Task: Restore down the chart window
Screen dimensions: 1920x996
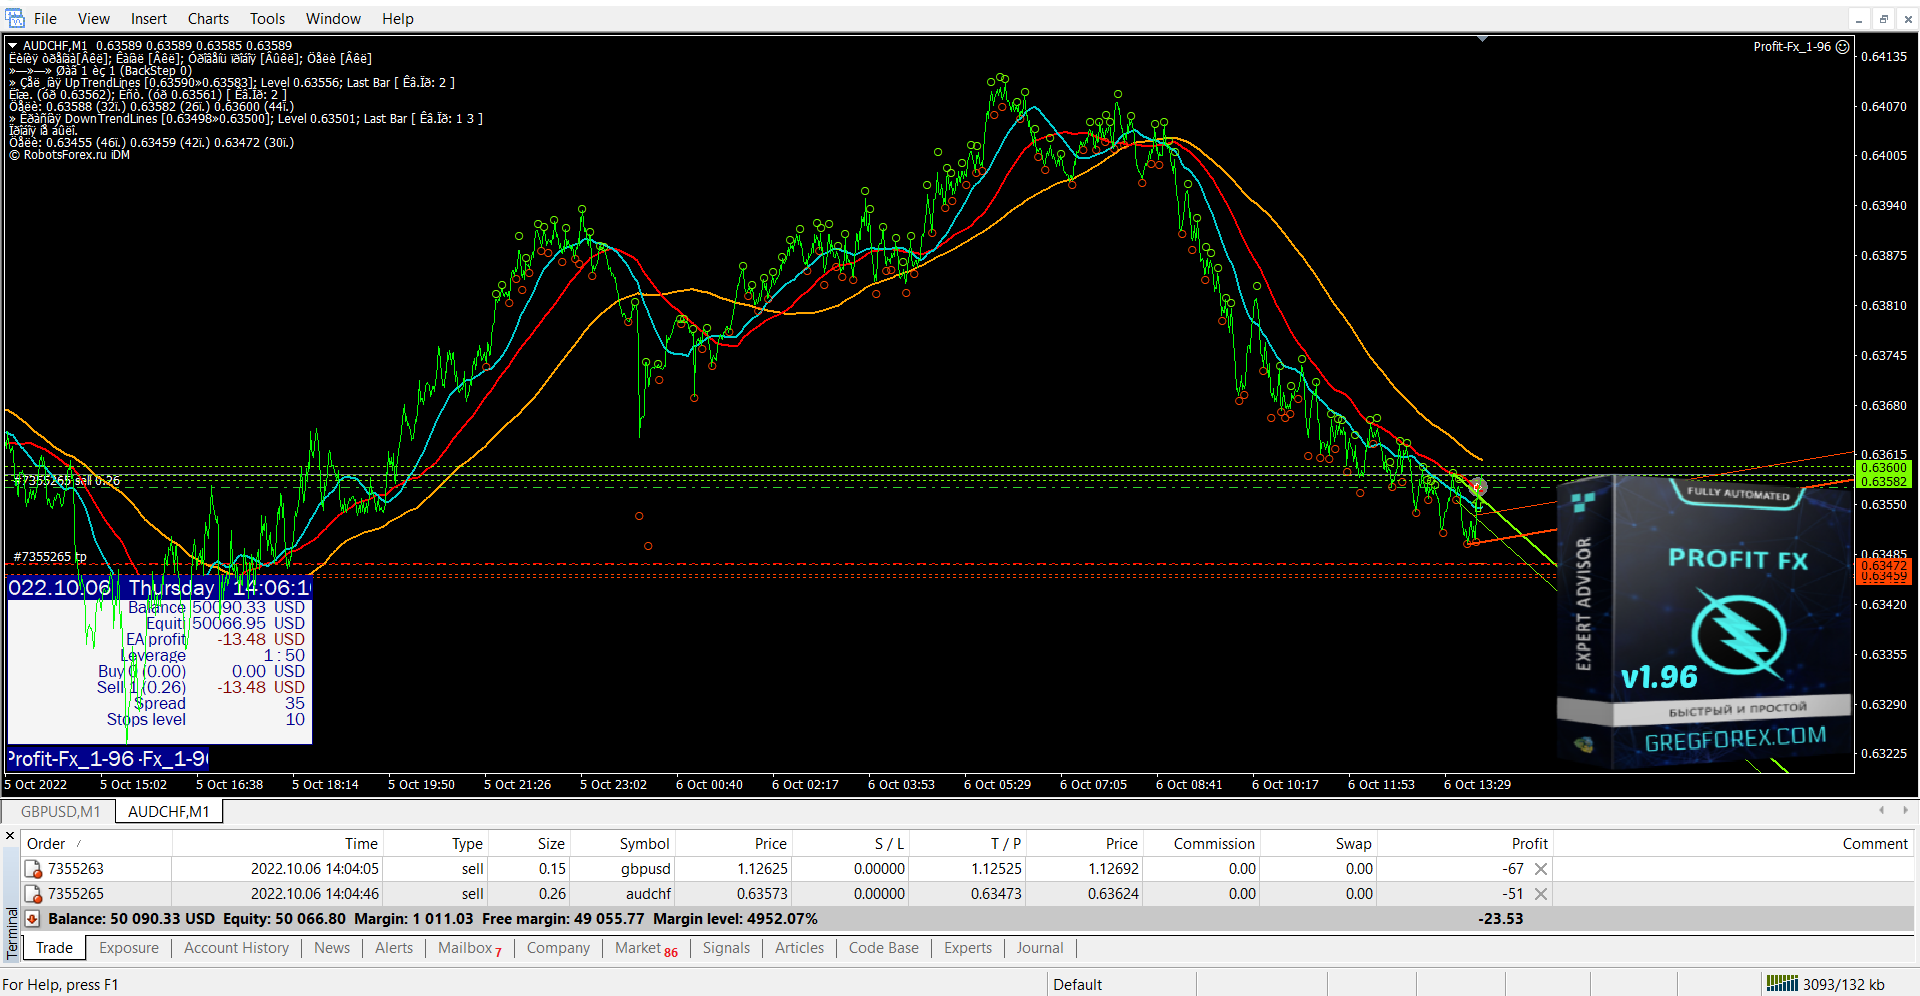Action: coord(1883,19)
